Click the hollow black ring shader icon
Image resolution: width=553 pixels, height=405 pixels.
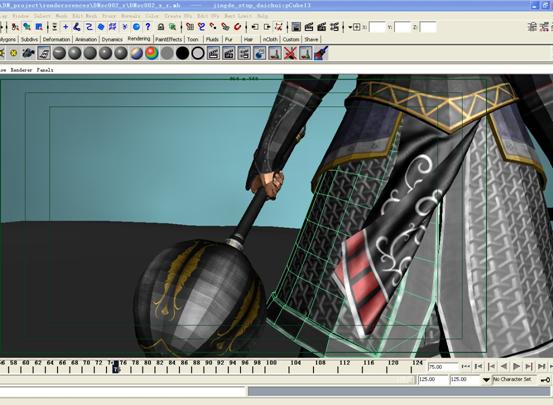[x=198, y=53]
